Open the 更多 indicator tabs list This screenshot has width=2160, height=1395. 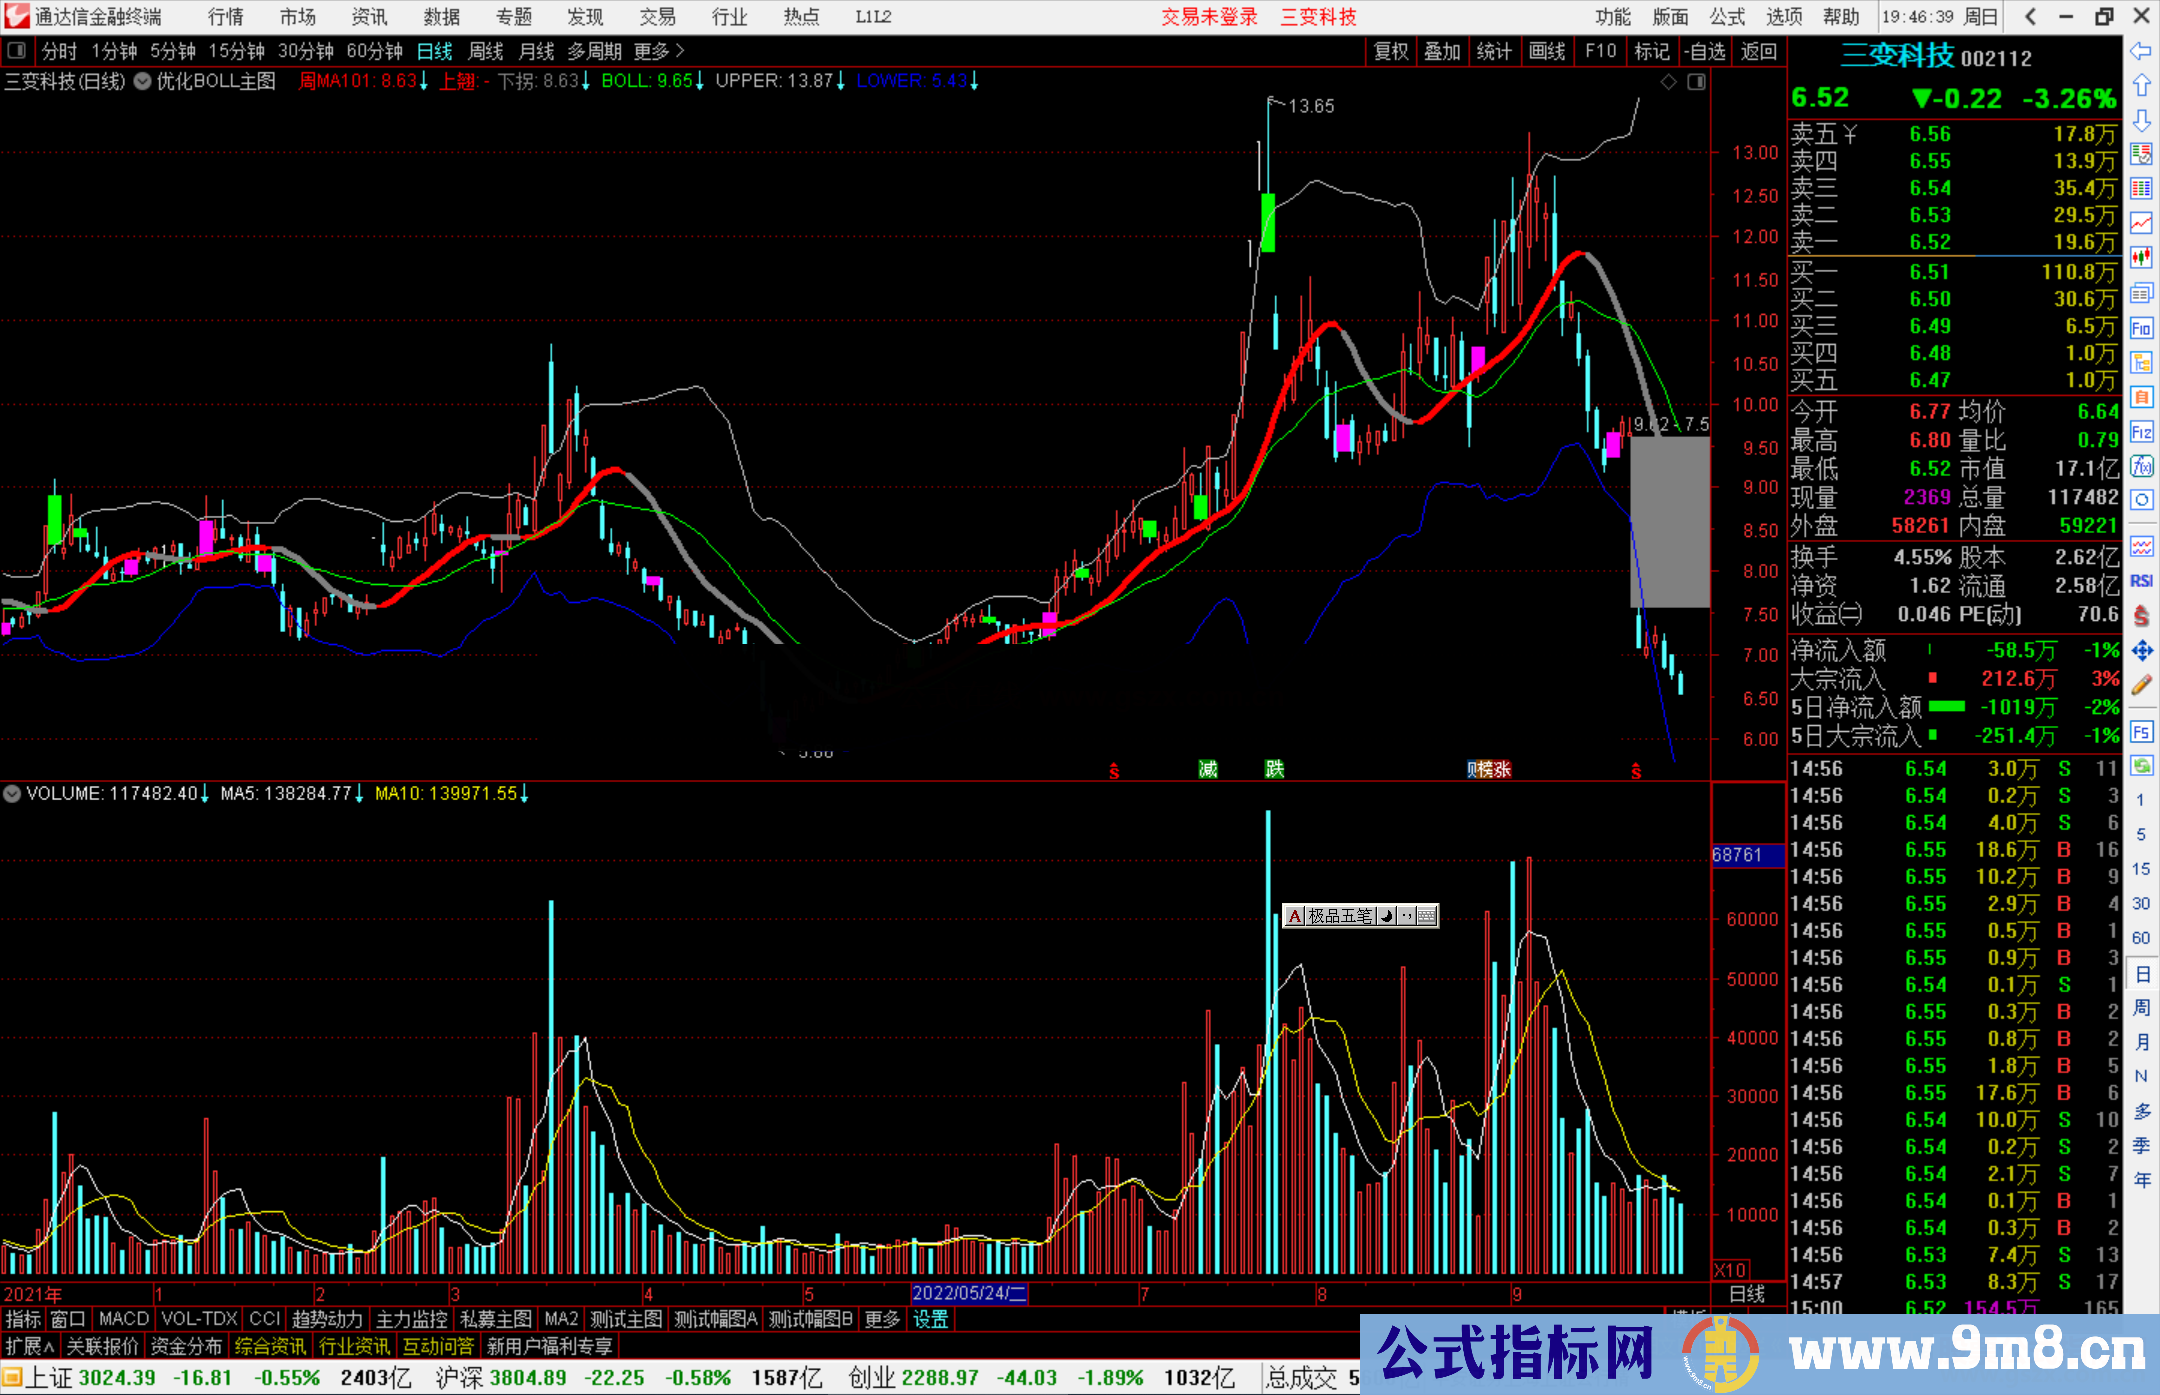[x=882, y=1319]
